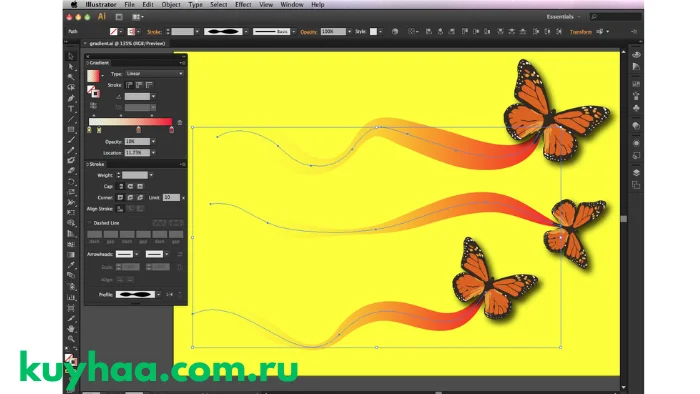Click the search field in application bar
The image size is (700, 394).
click(616, 17)
